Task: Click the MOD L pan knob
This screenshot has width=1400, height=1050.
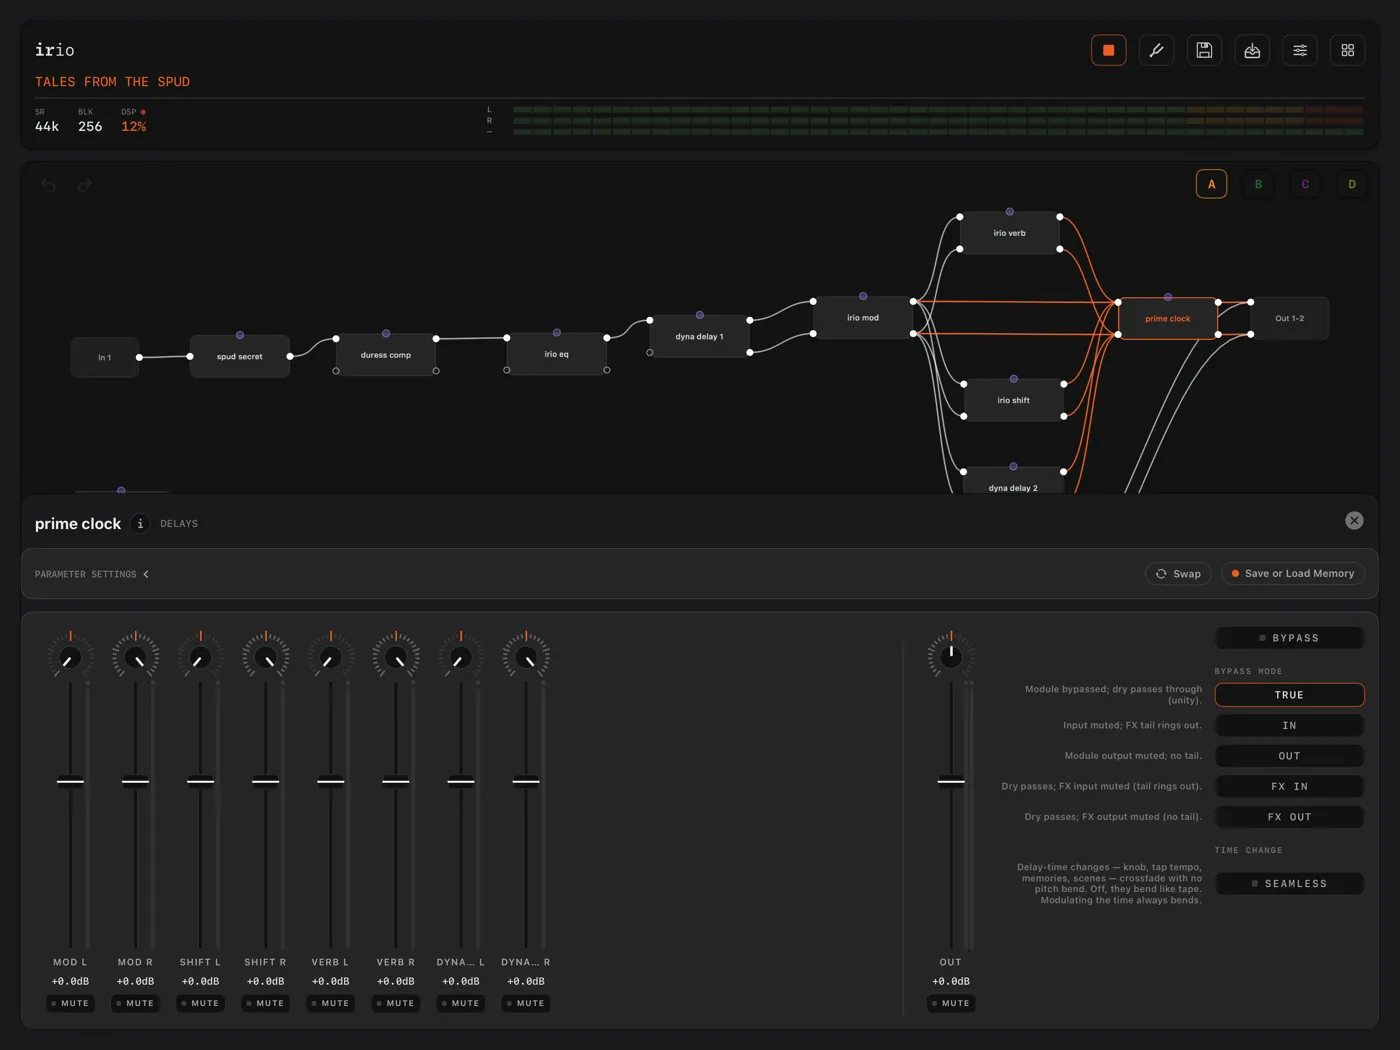Action: [70, 657]
